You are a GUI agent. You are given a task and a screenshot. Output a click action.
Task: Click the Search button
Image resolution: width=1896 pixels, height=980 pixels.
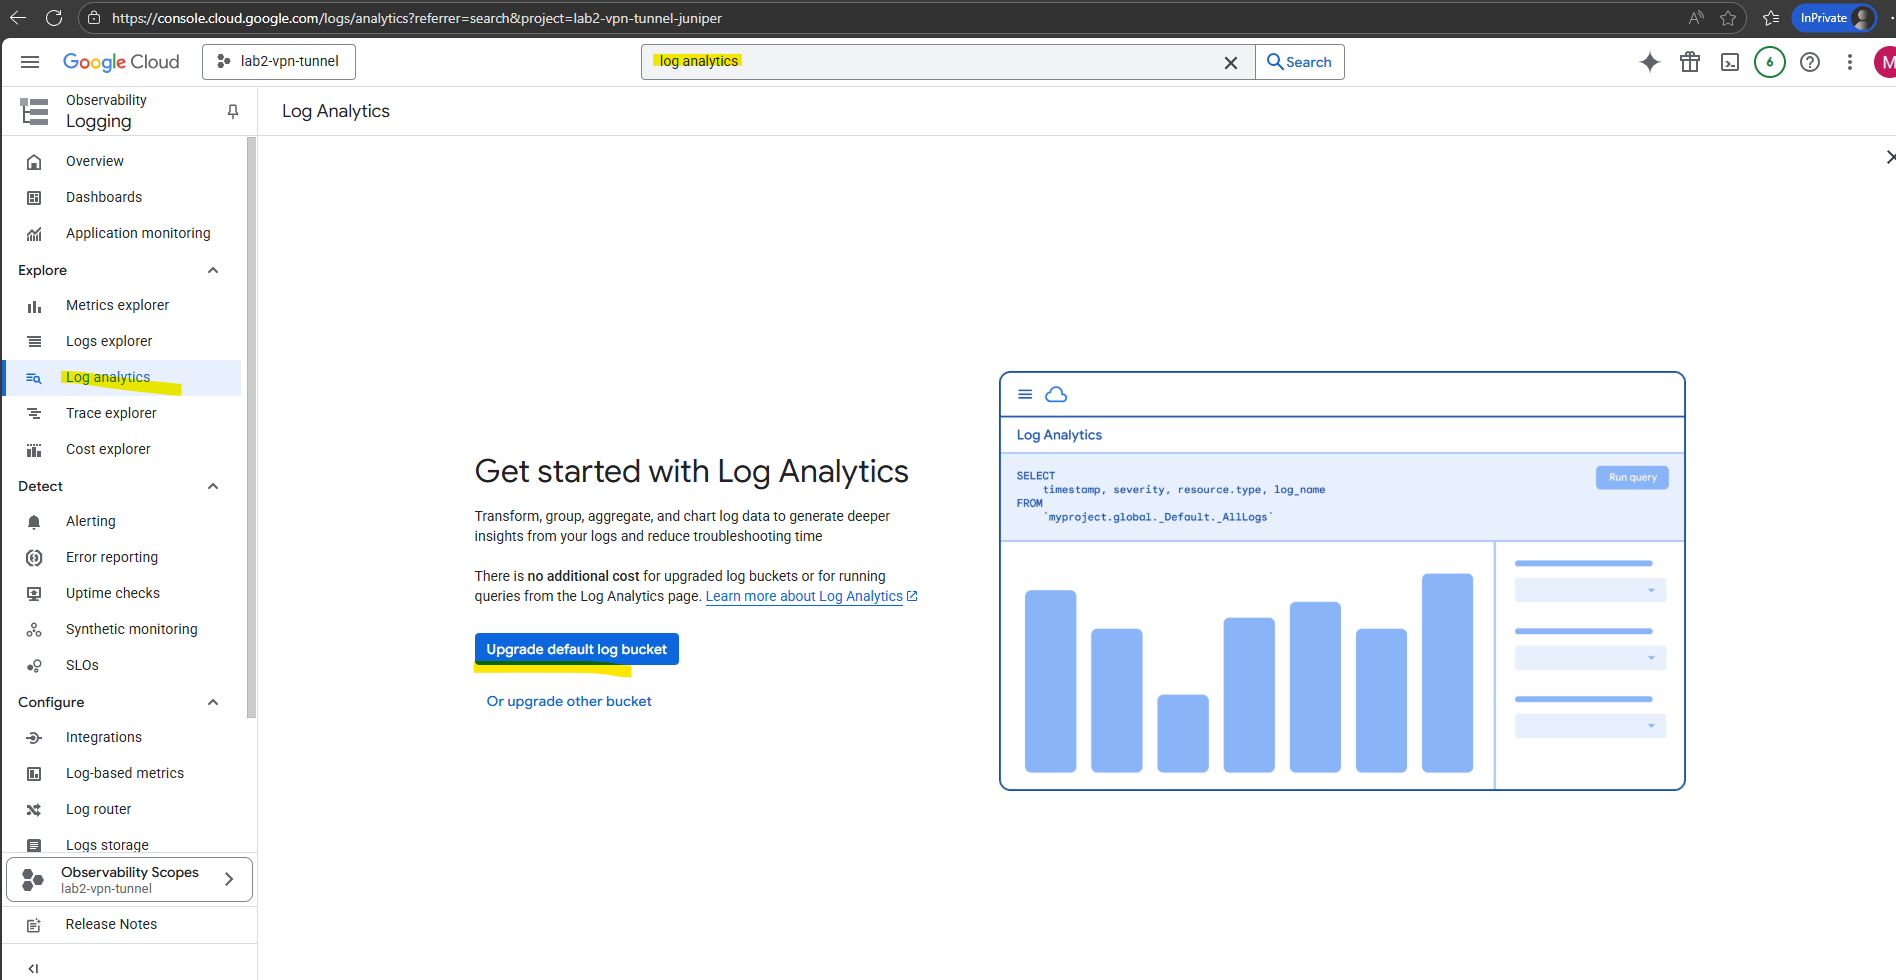(x=1300, y=62)
